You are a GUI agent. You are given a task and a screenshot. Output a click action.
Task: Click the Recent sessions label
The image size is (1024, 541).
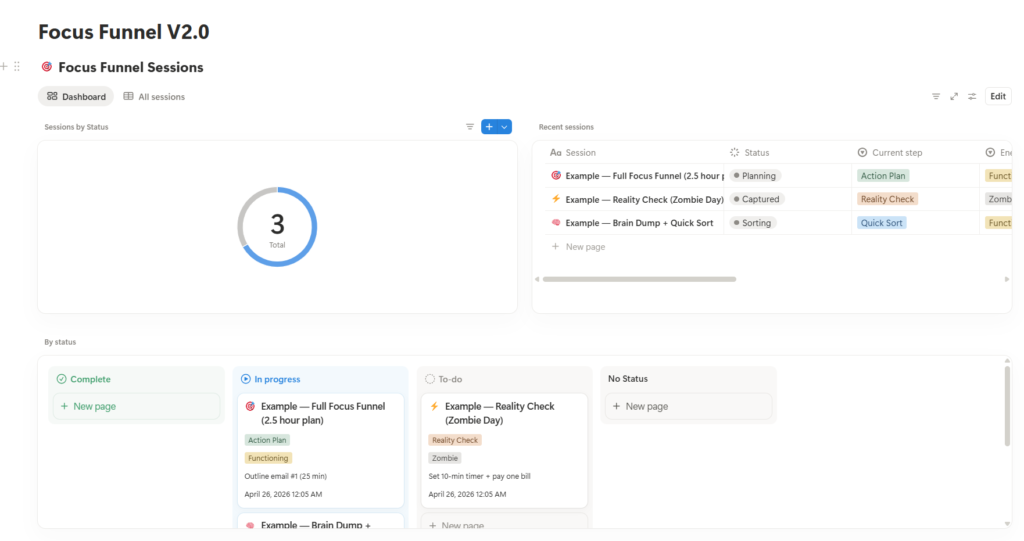(566, 127)
